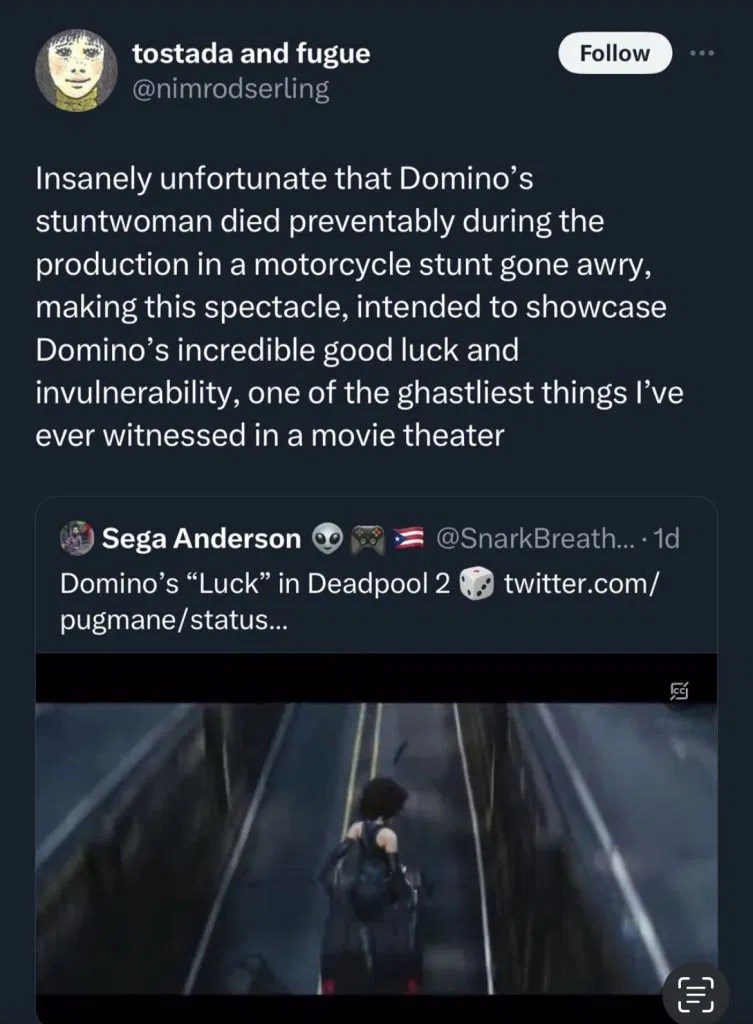753x1024 pixels.
Task: Tap the quoted text 'Domino's "Luck" in Deadpool 2'
Action: (x=255, y=585)
